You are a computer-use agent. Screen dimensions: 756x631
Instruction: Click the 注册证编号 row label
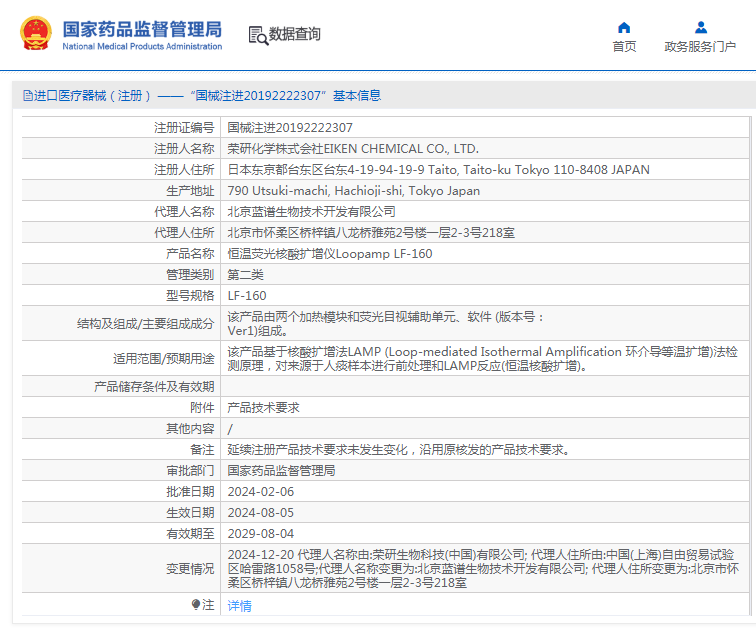(184, 128)
